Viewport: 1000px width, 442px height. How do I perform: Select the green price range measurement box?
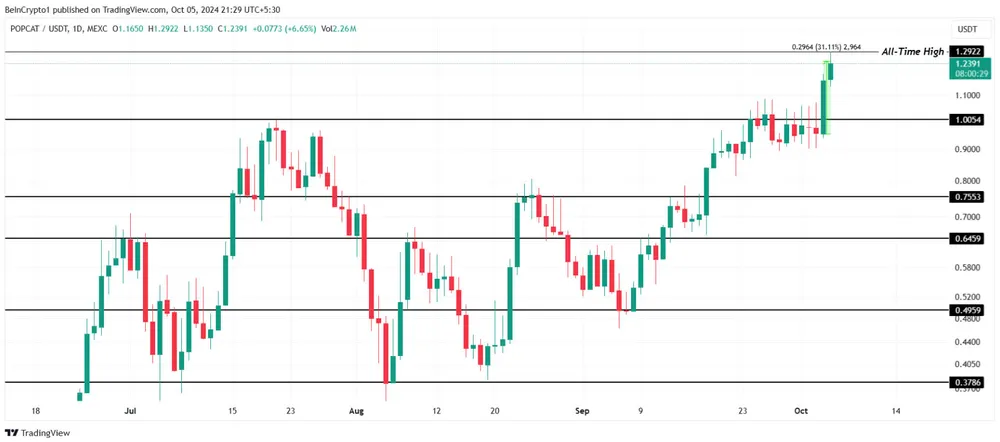[826, 97]
